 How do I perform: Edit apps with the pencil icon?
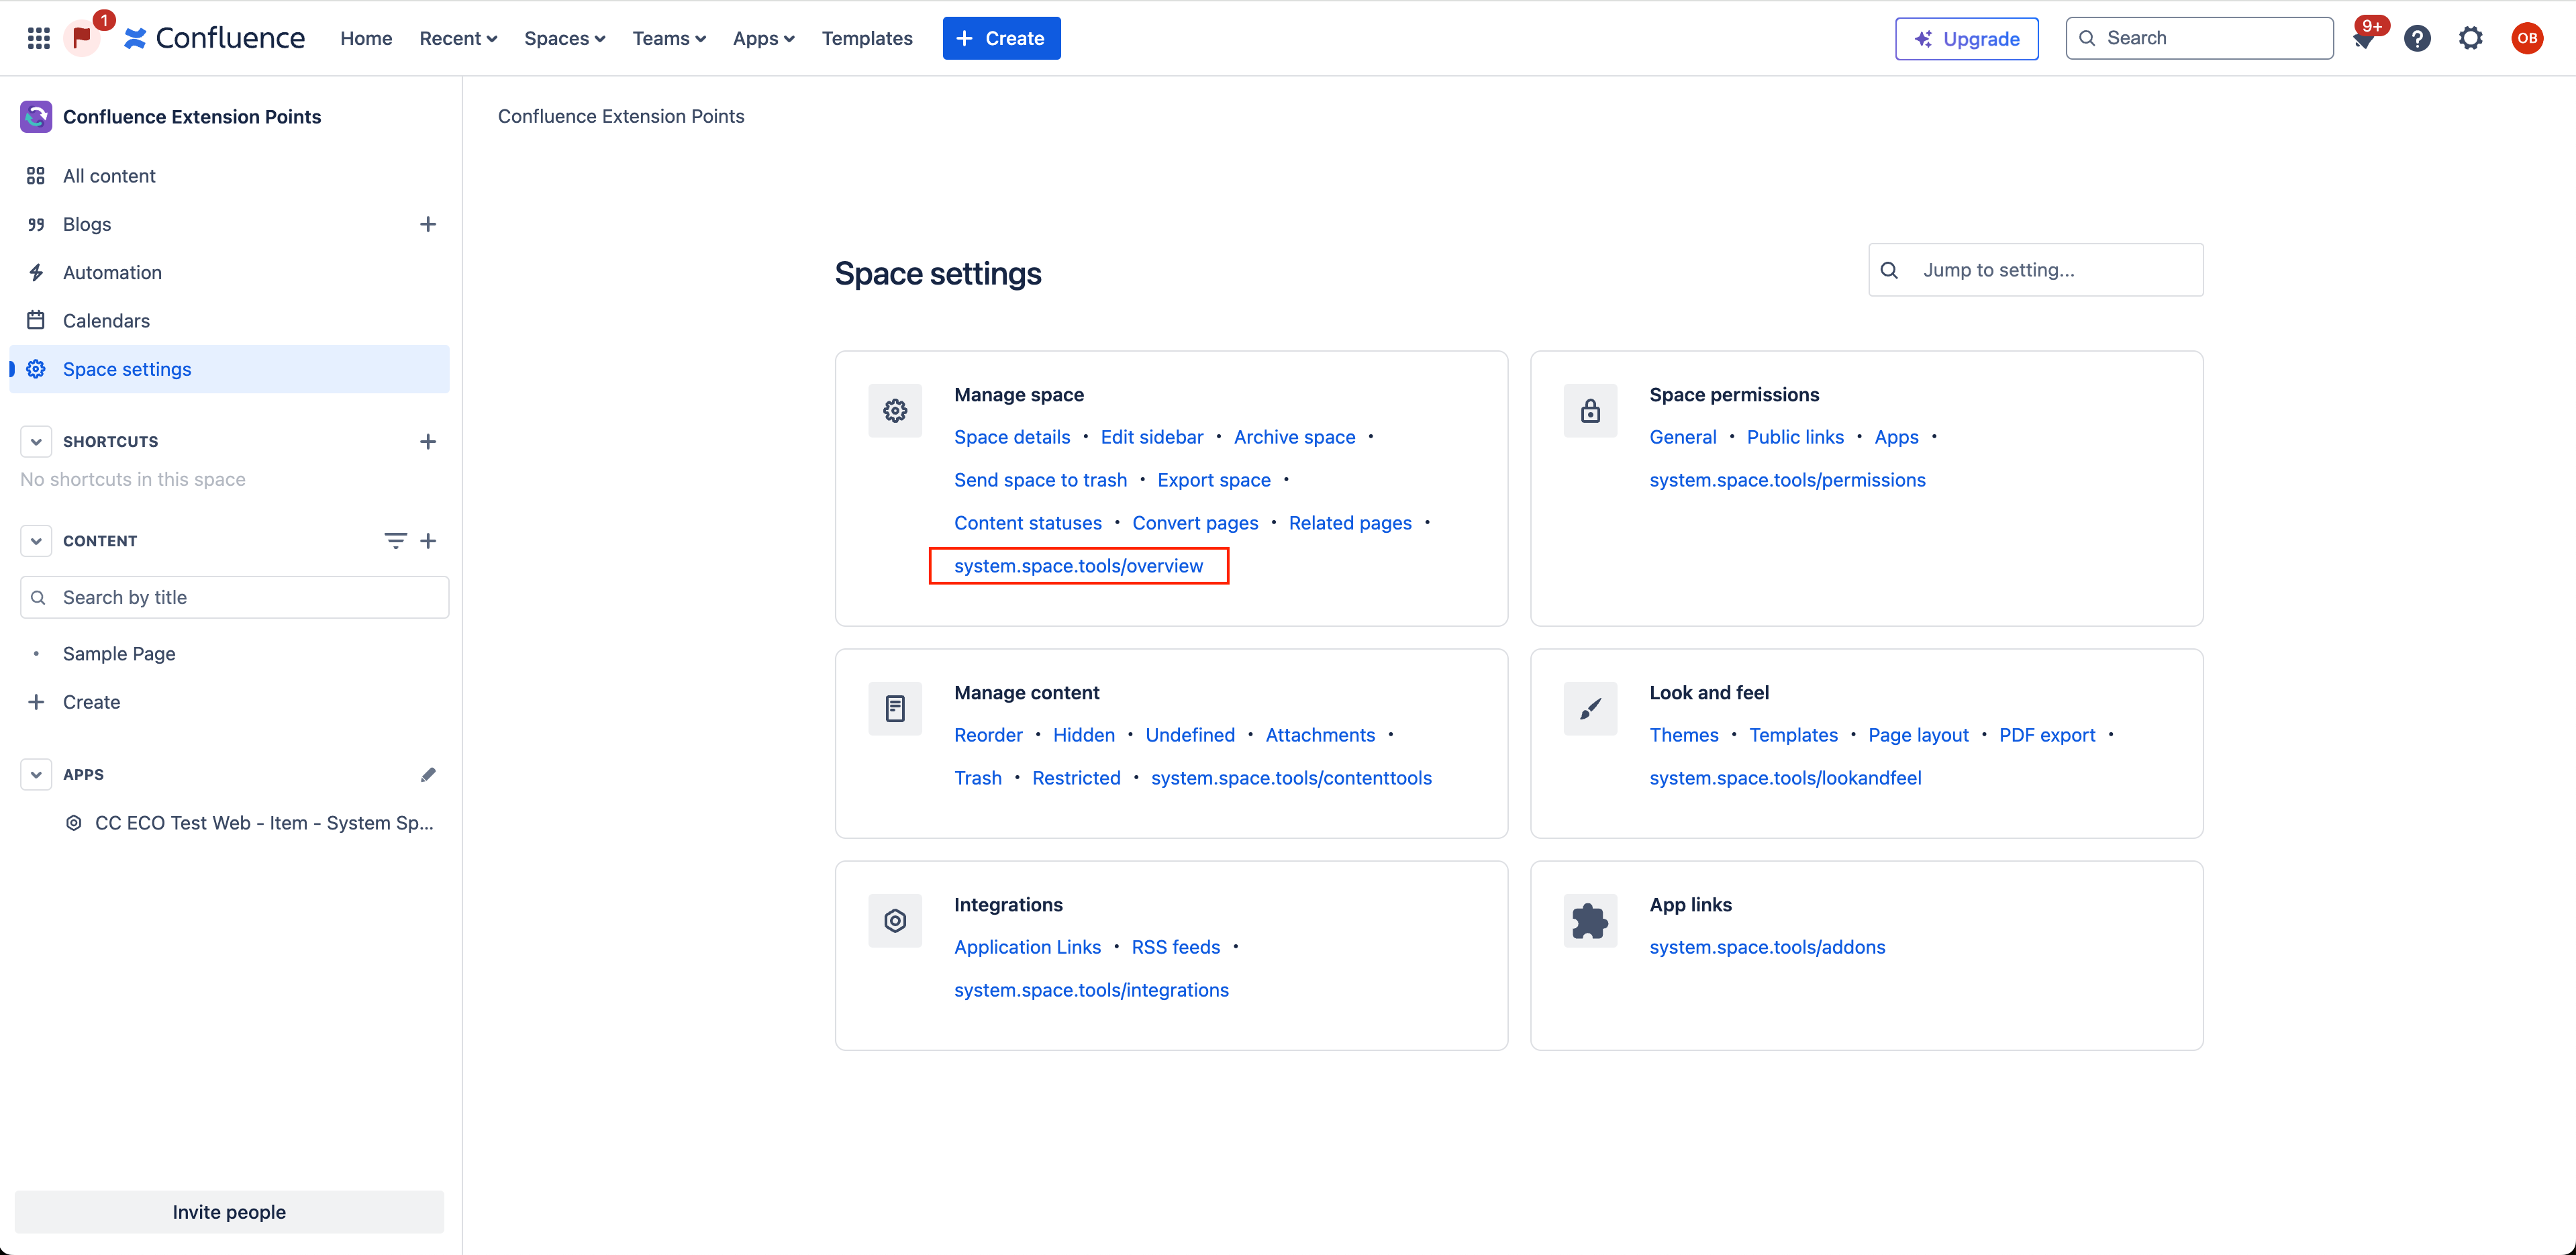(x=428, y=774)
